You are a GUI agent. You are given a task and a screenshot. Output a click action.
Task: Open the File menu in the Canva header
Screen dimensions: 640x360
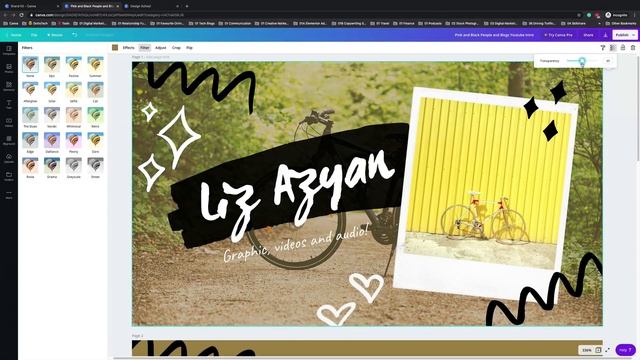[34, 35]
